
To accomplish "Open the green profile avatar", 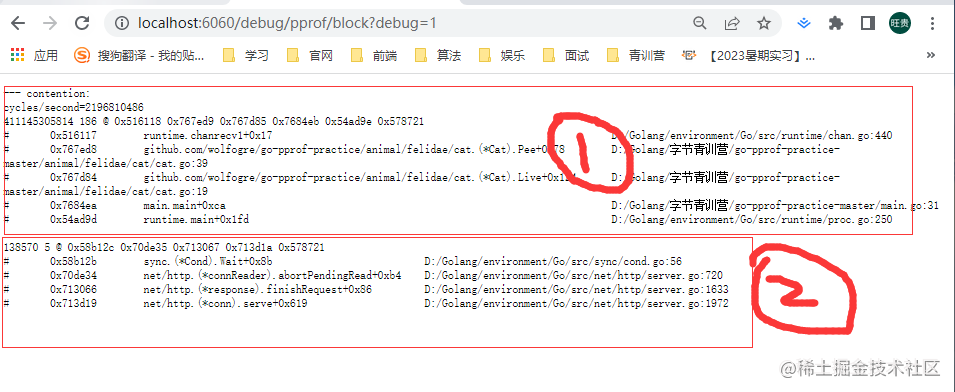I will click(x=900, y=24).
